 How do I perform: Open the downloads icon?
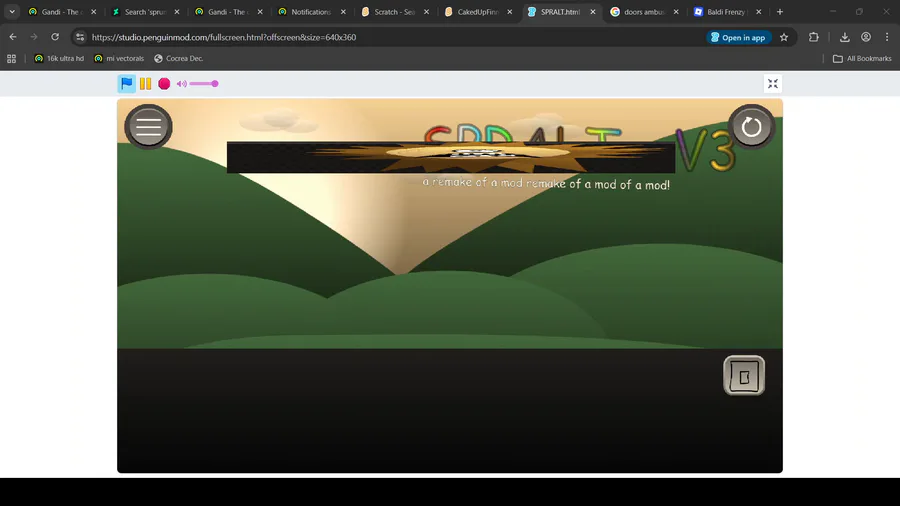click(x=844, y=37)
